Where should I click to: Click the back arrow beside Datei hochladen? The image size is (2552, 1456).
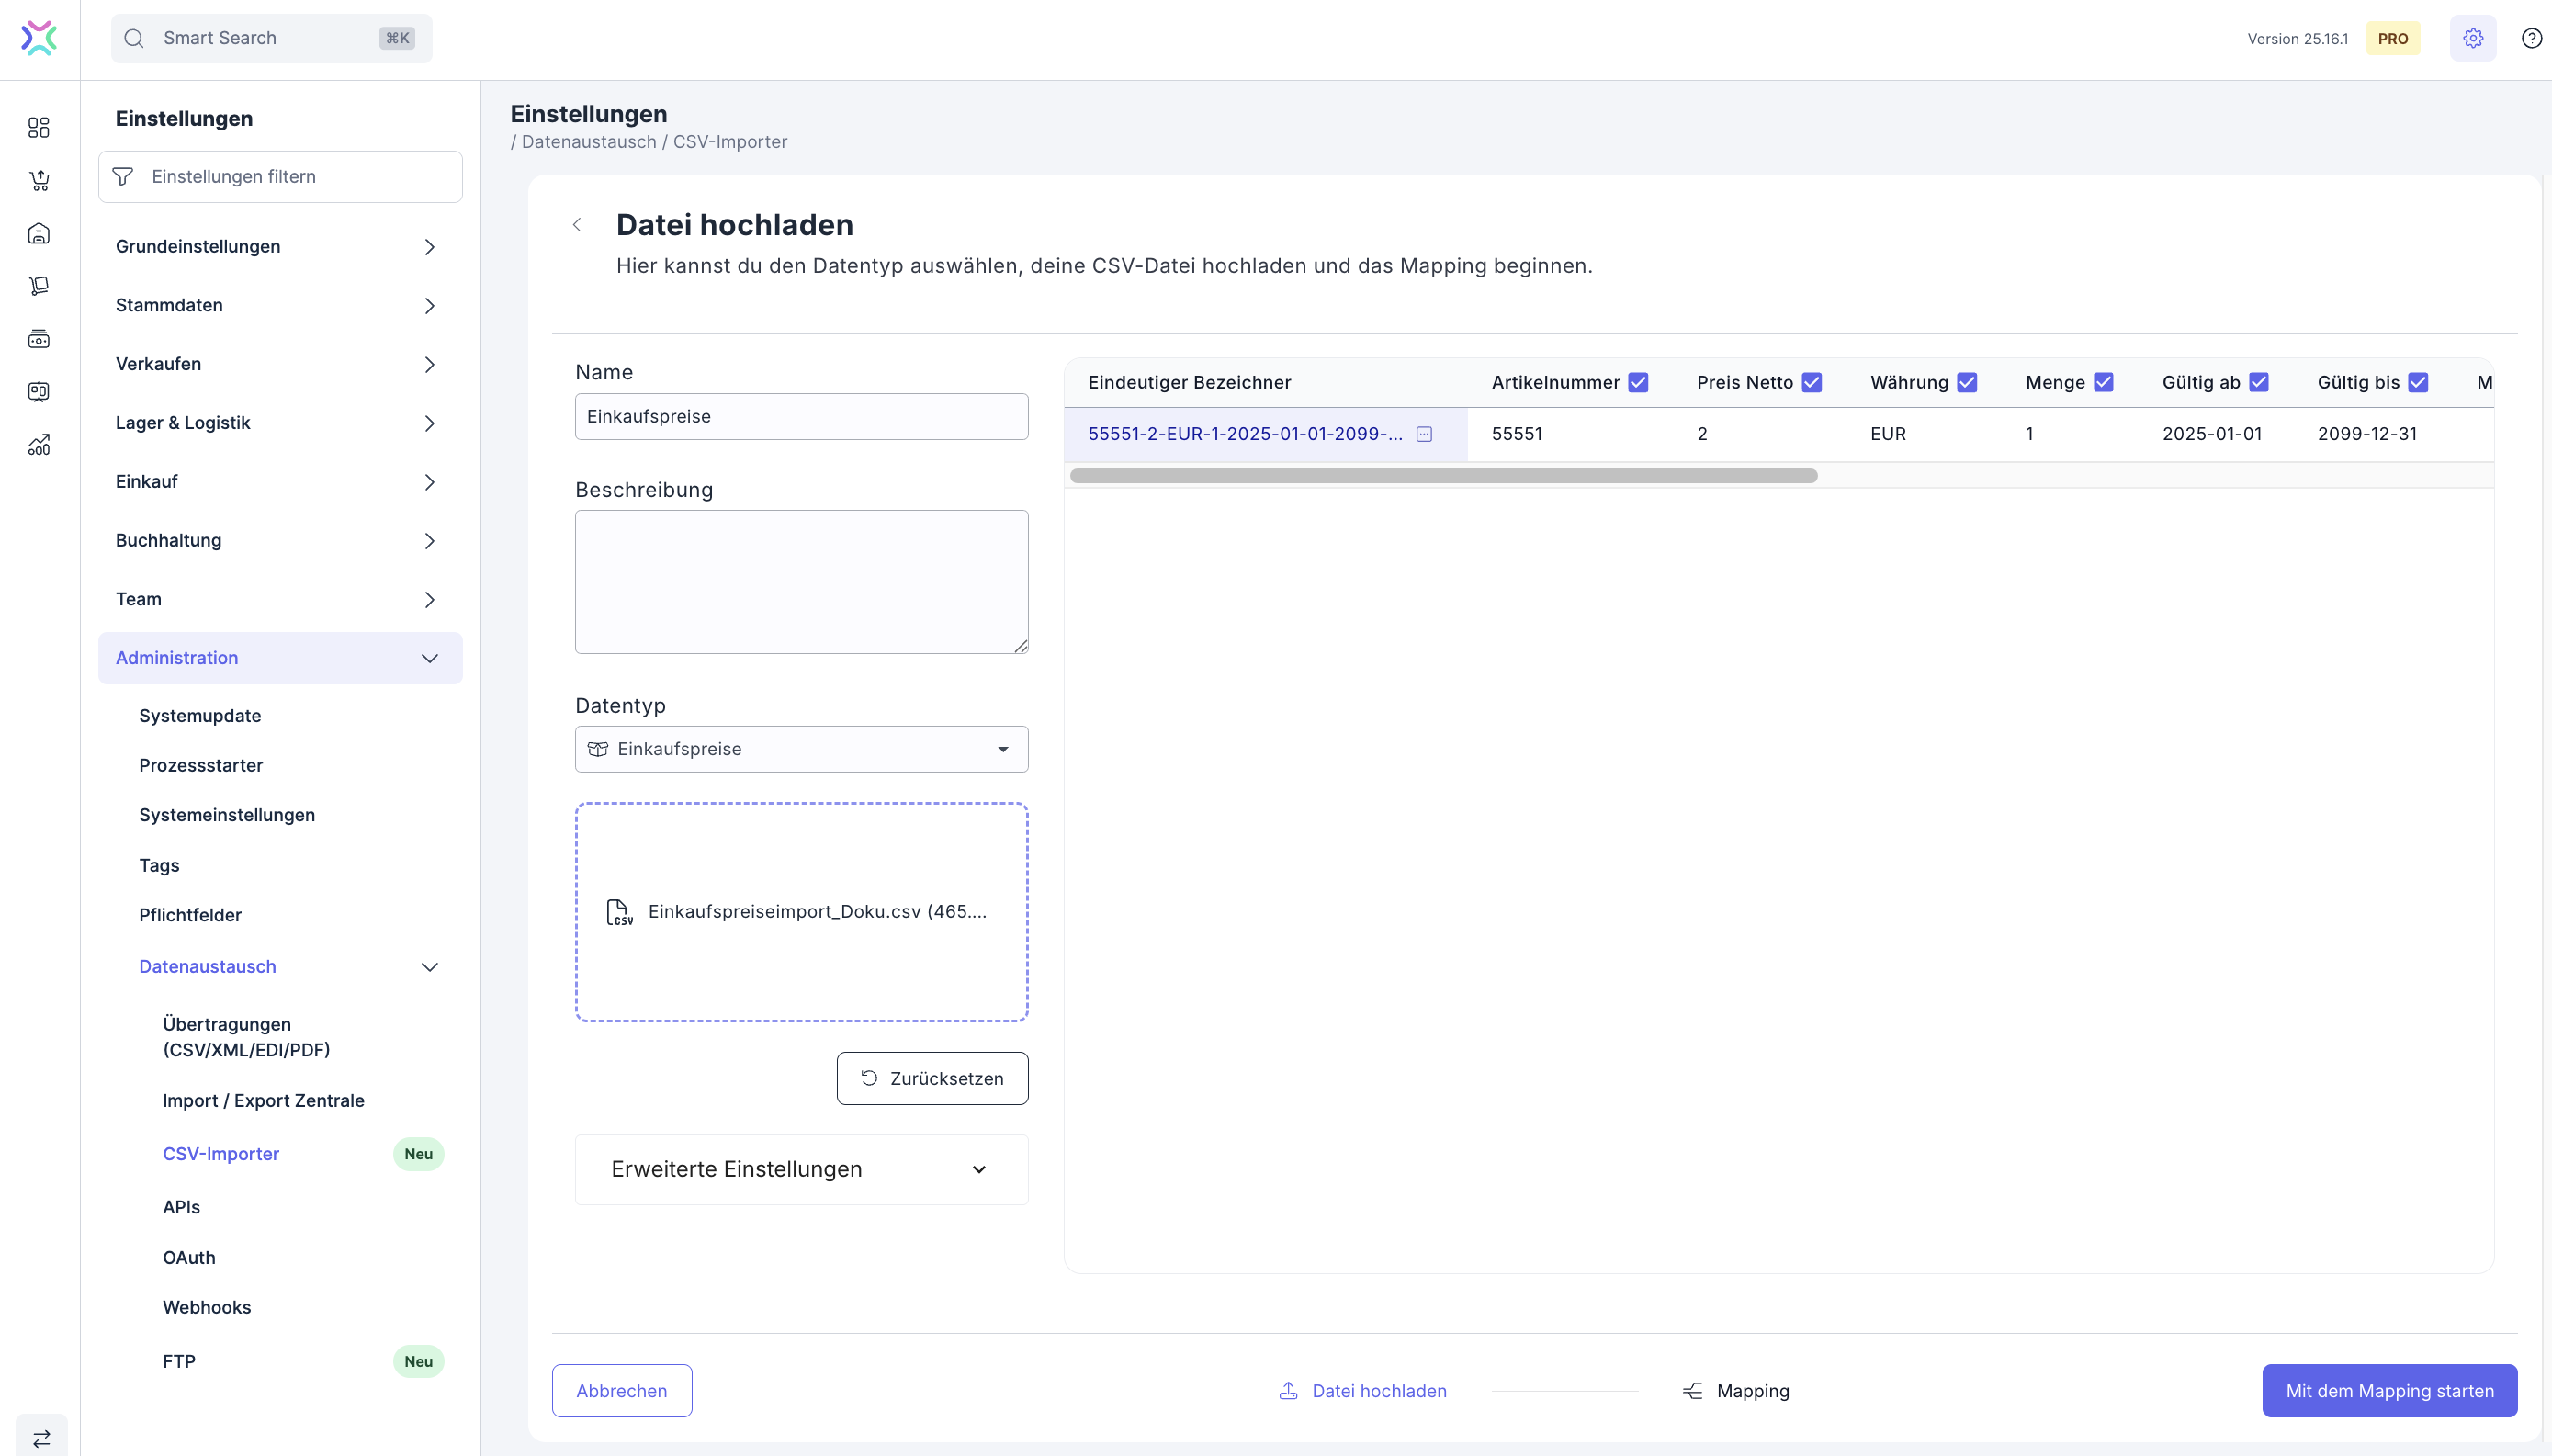coord(577,225)
